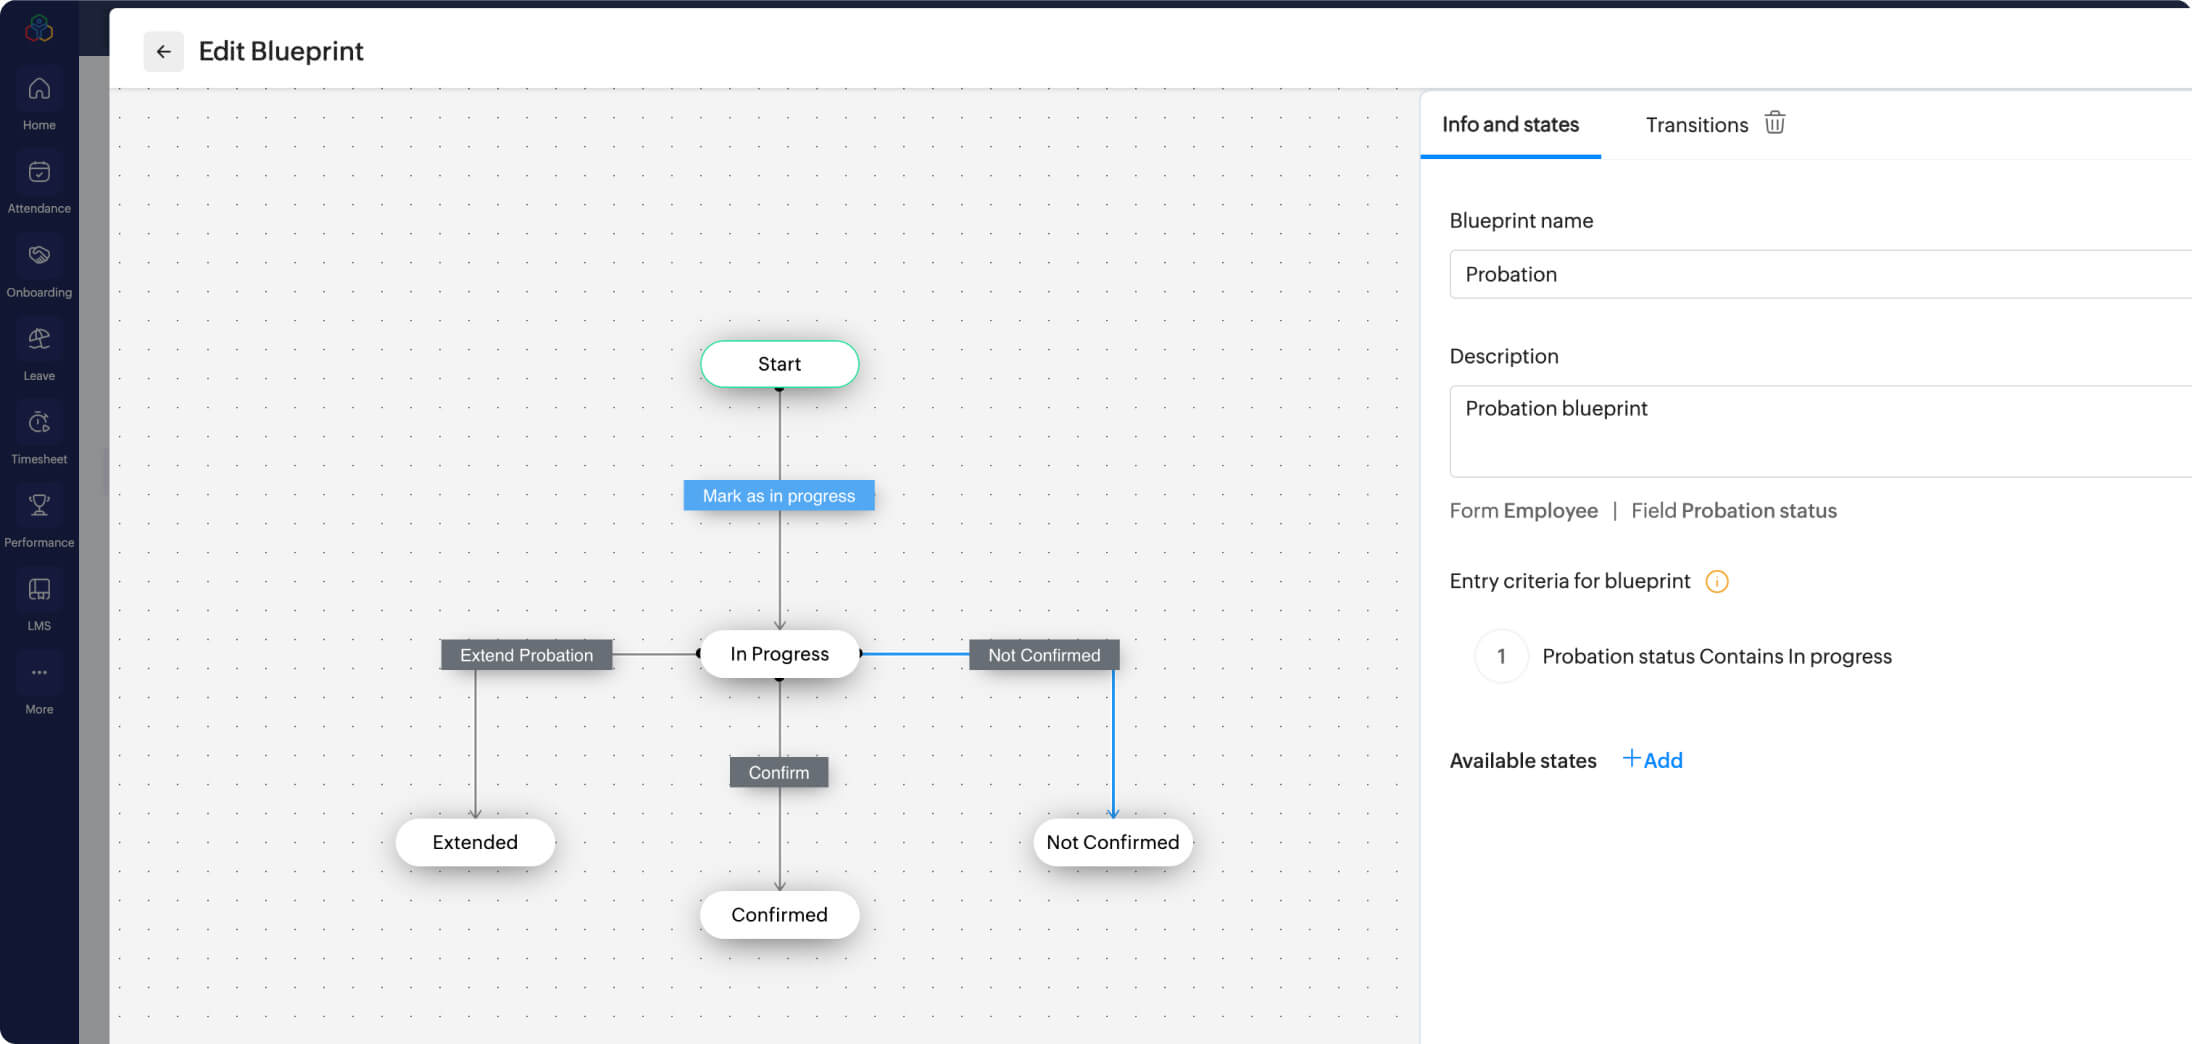Image resolution: width=2192 pixels, height=1044 pixels.
Task: Select the Confirm transition label
Action: [x=779, y=773]
